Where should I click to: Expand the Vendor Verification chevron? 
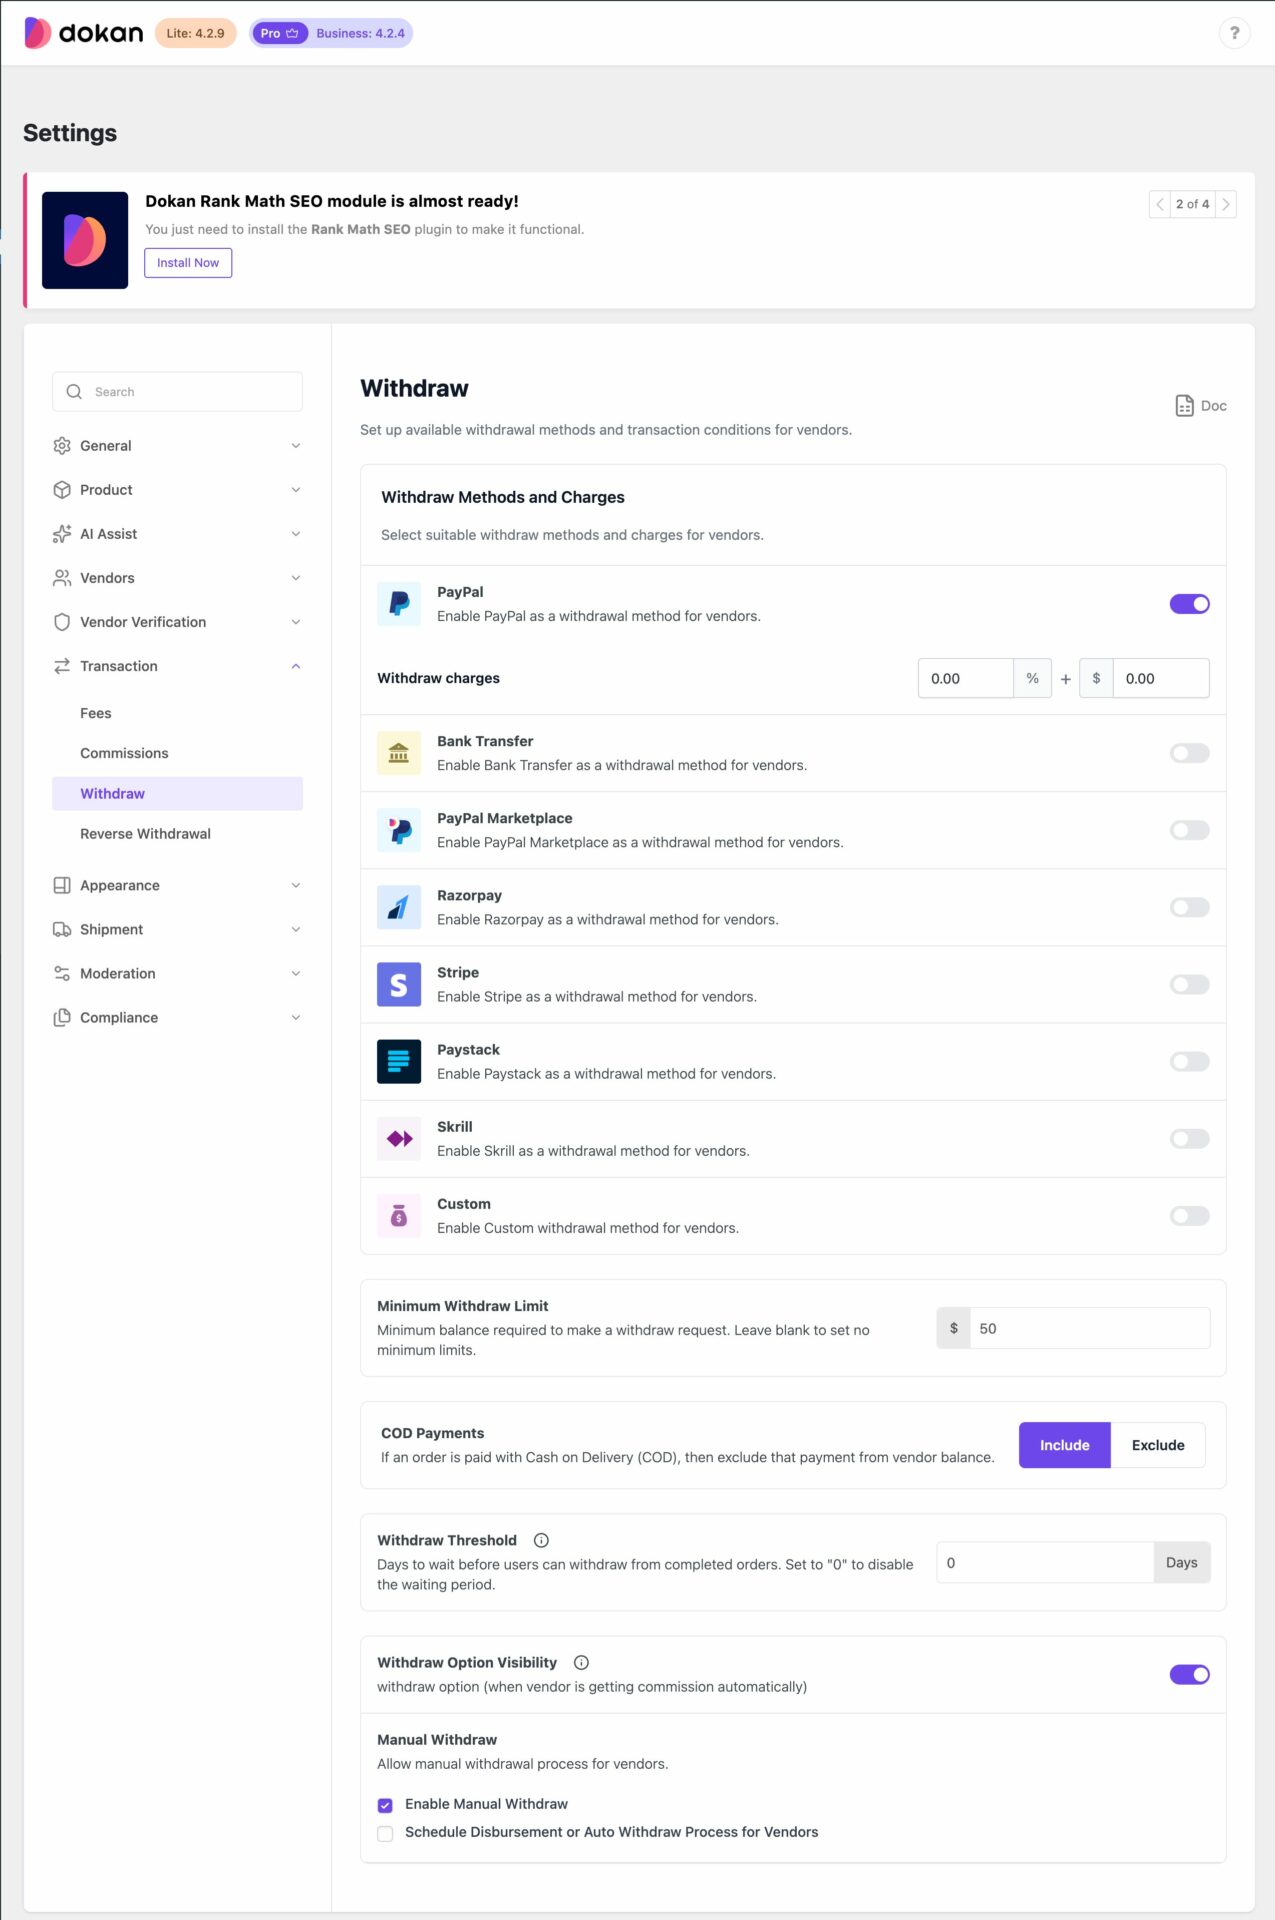(296, 622)
